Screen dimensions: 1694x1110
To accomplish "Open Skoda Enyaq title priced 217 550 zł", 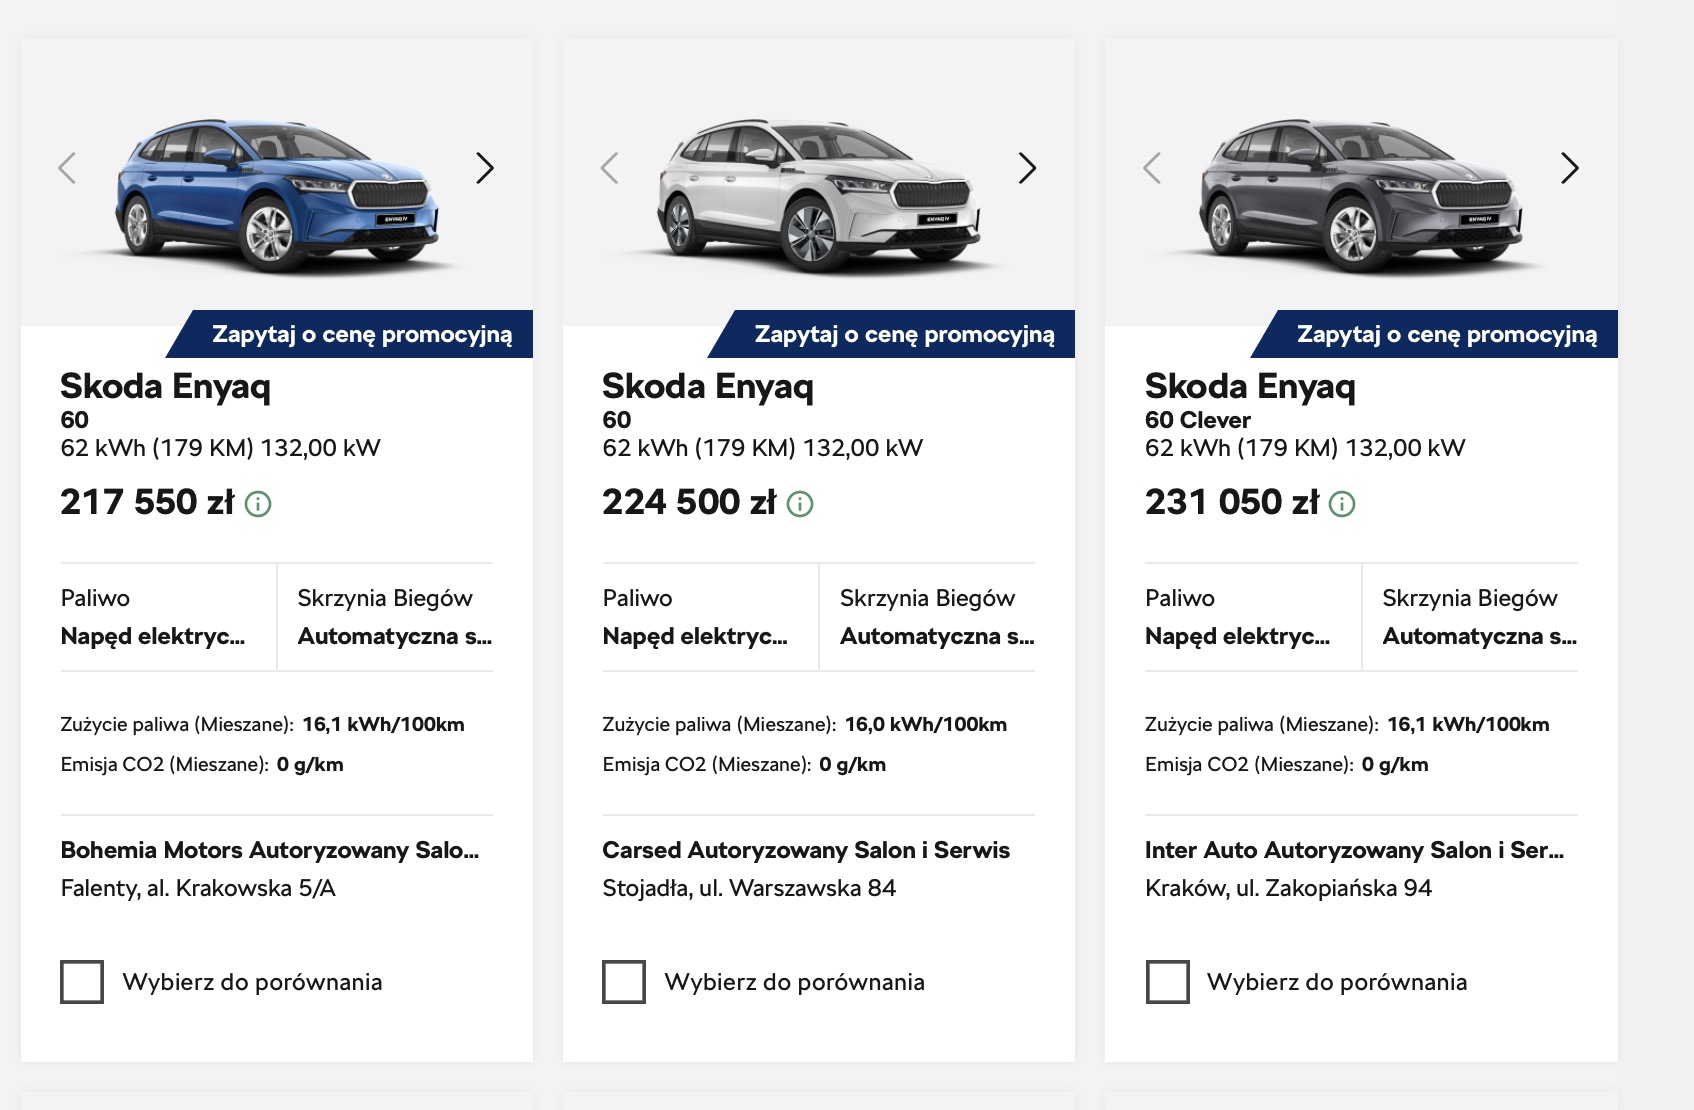I will click(x=165, y=386).
